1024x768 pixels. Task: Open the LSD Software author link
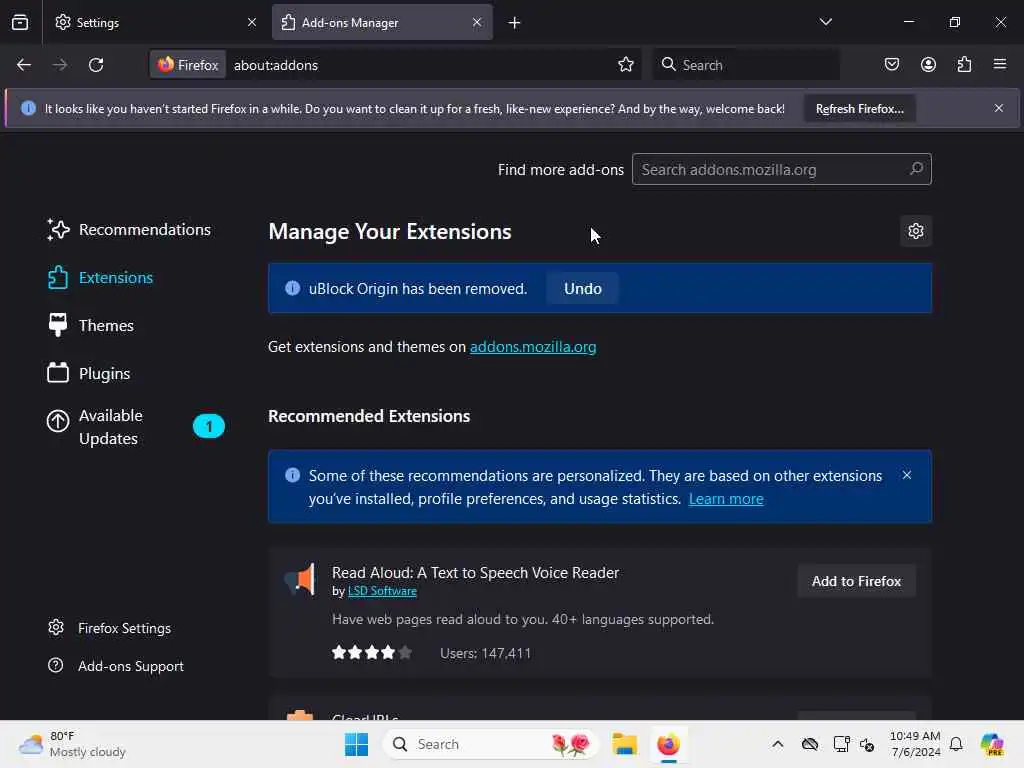tap(382, 591)
